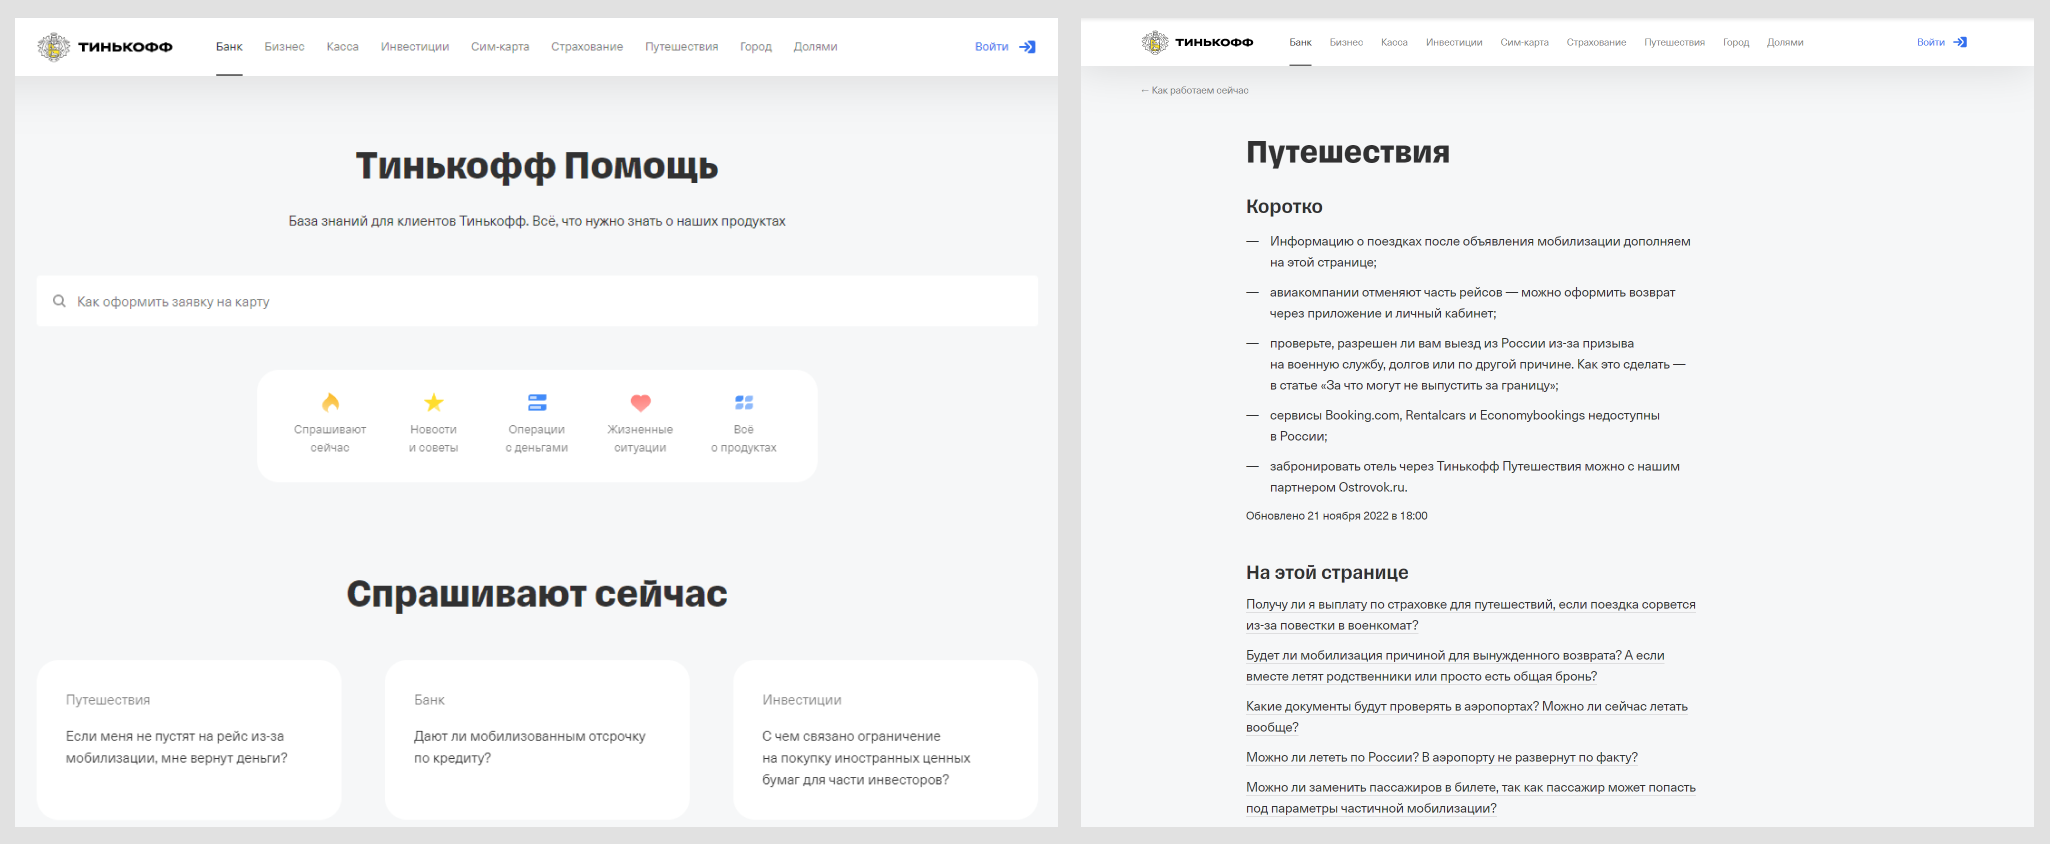Click bullet 'проверьте, разрешен ли вам выезд'
The height and width of the screenshot is (844, 2050).
(x=1478, y=364)
